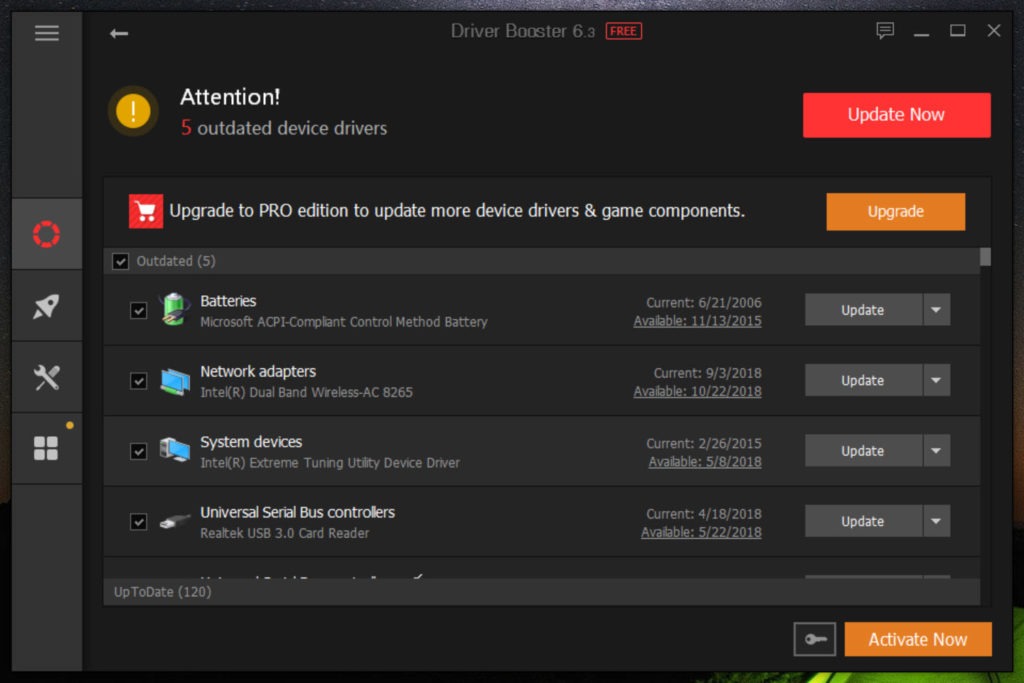Click the Update Now button

click(896, 115)
